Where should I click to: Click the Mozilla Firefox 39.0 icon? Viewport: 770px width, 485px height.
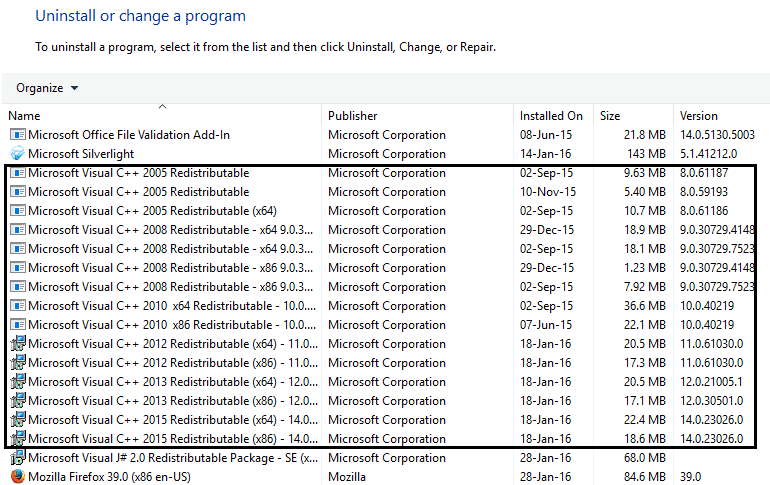pos(18,477)
